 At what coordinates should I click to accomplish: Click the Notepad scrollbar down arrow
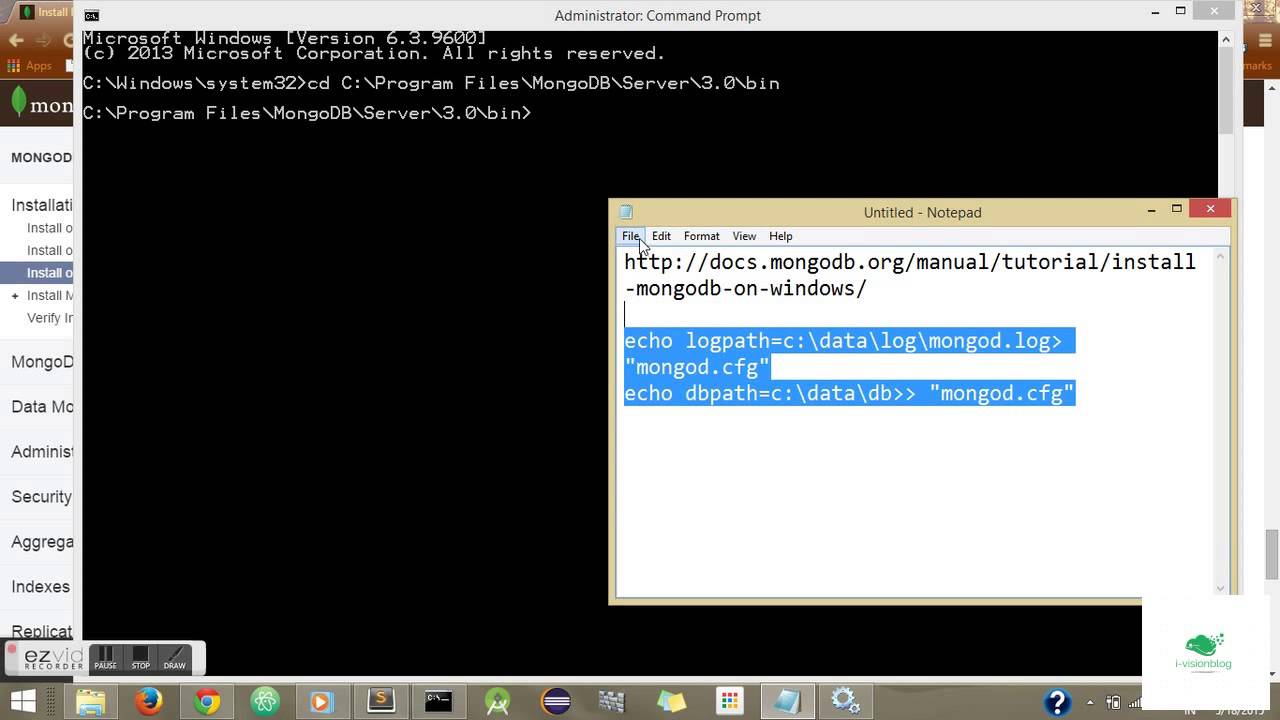1220,589
